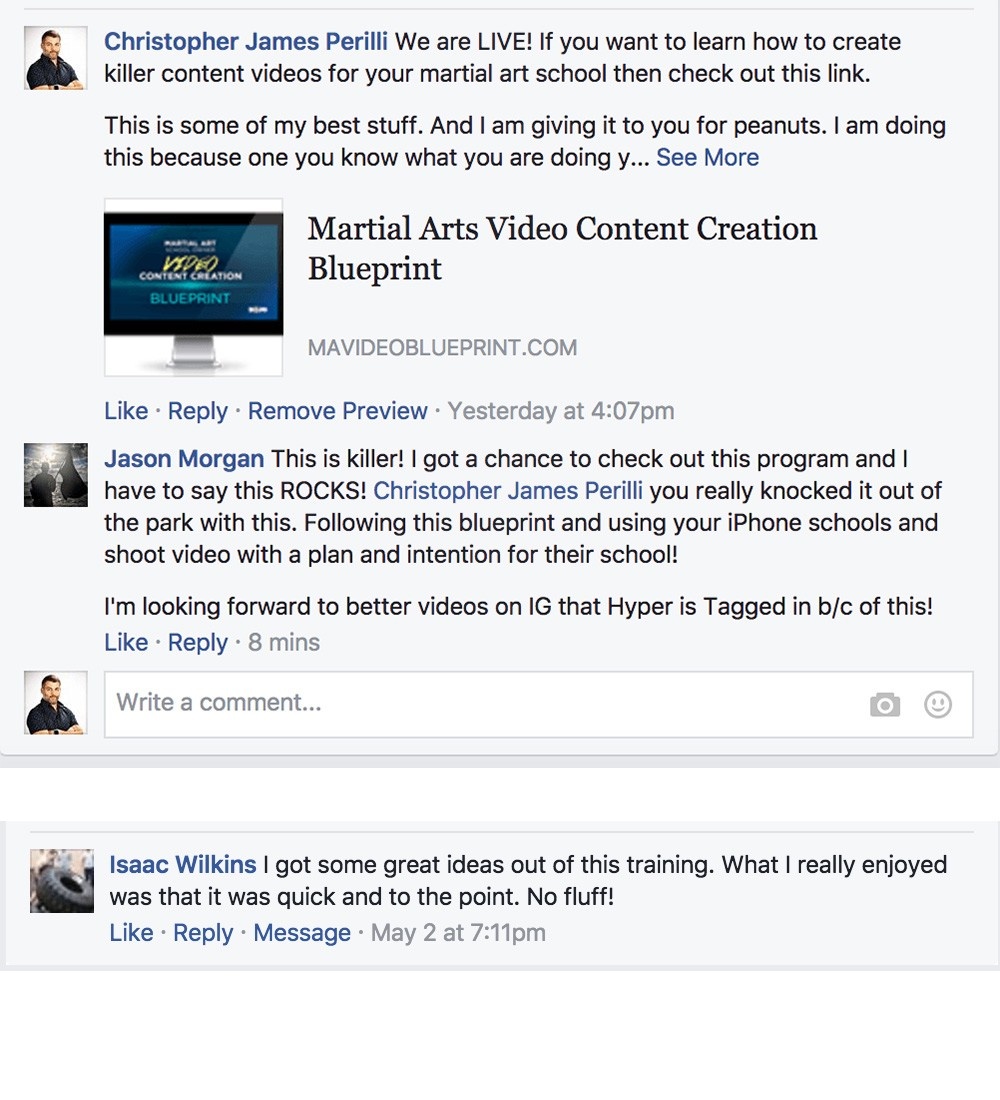The height and width of the screenshot is (1100, 1000).
Task: Click the avatar beside the comment box
Action: (x=55, y=703)
